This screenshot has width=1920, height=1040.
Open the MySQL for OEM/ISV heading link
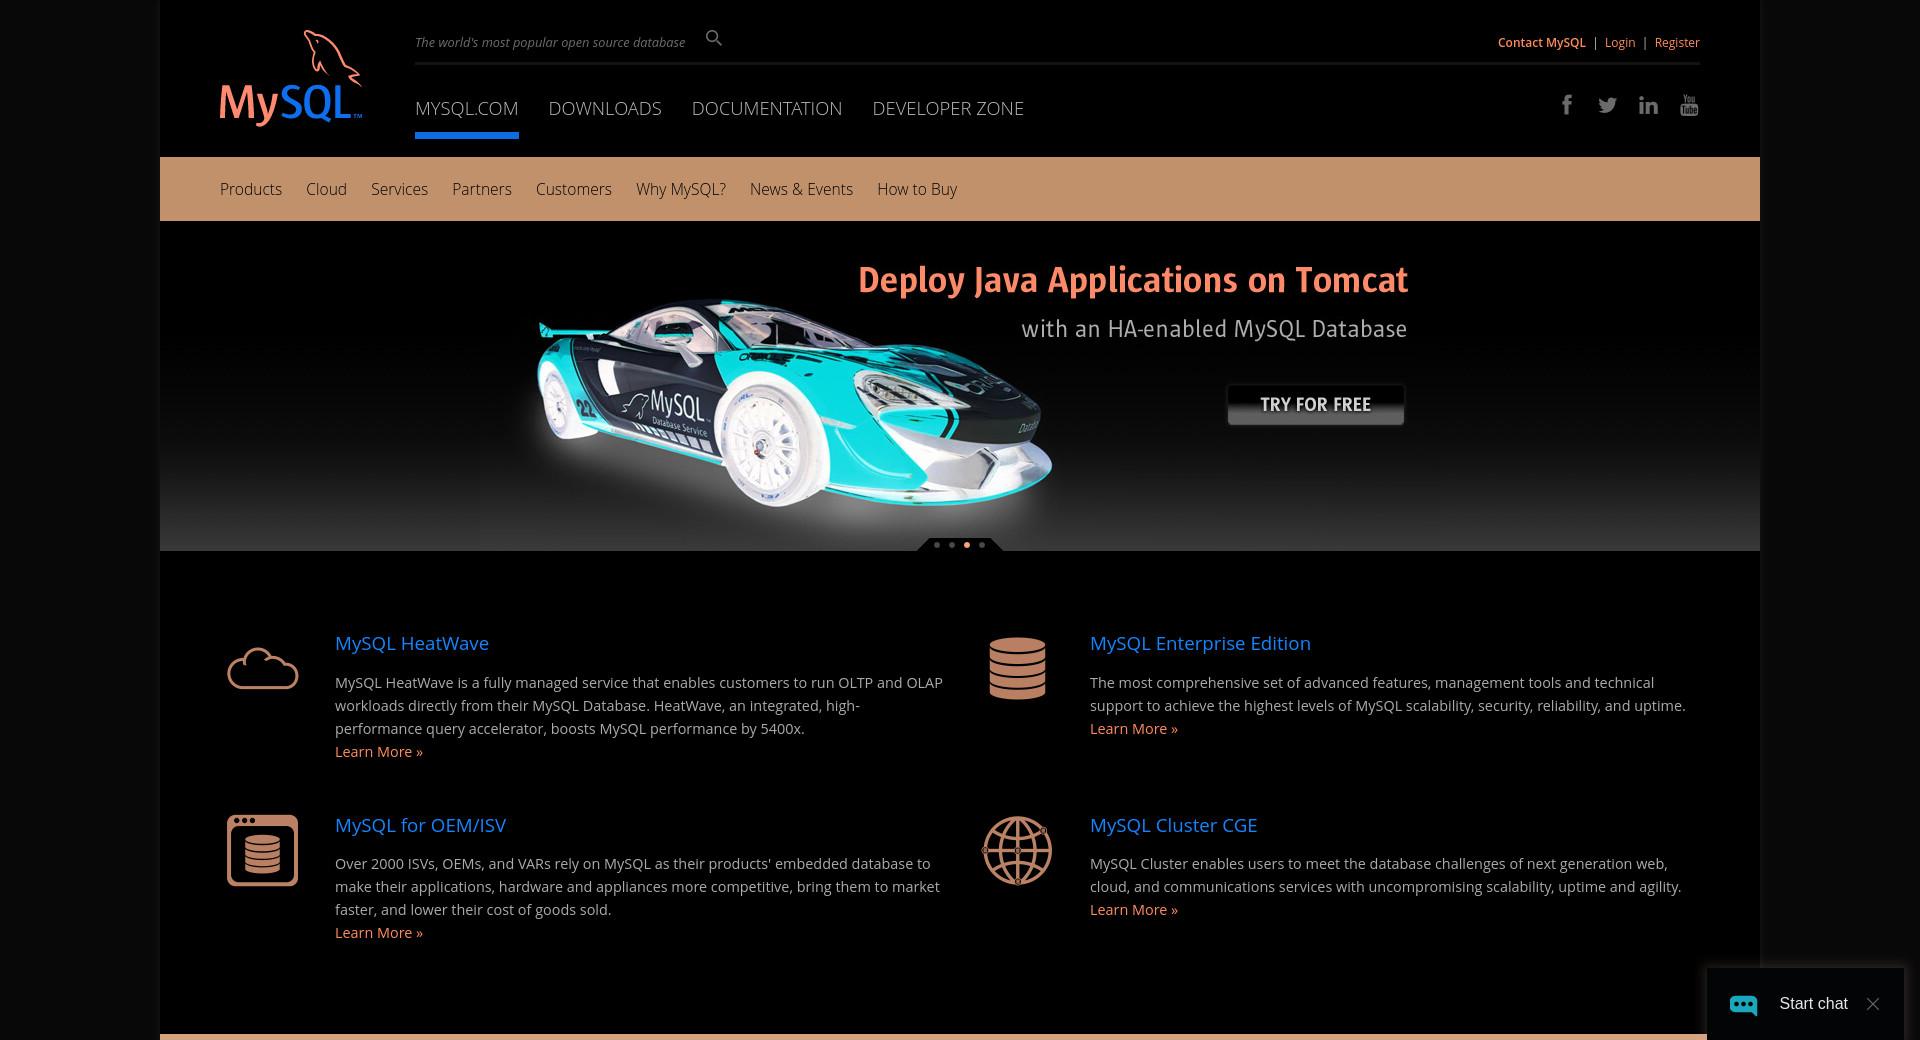420,825
